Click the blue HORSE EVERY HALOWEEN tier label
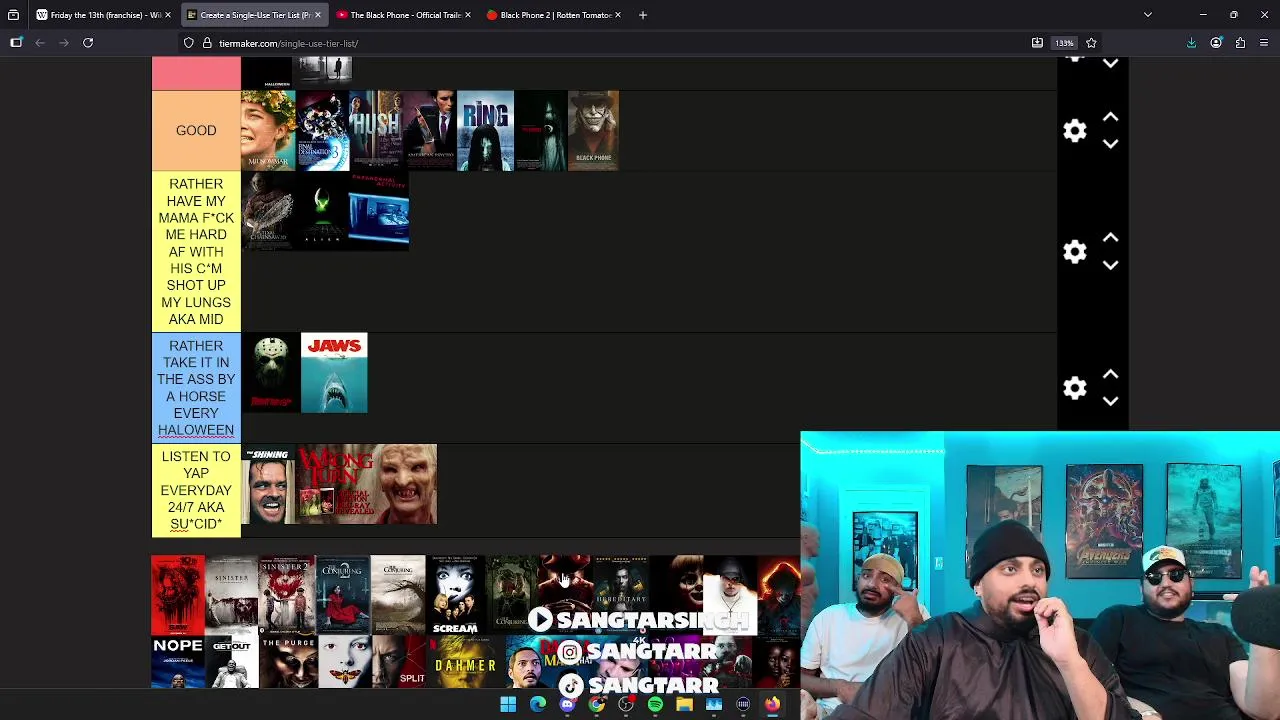This screenshot has height=720, width=1280. [196, 388]
